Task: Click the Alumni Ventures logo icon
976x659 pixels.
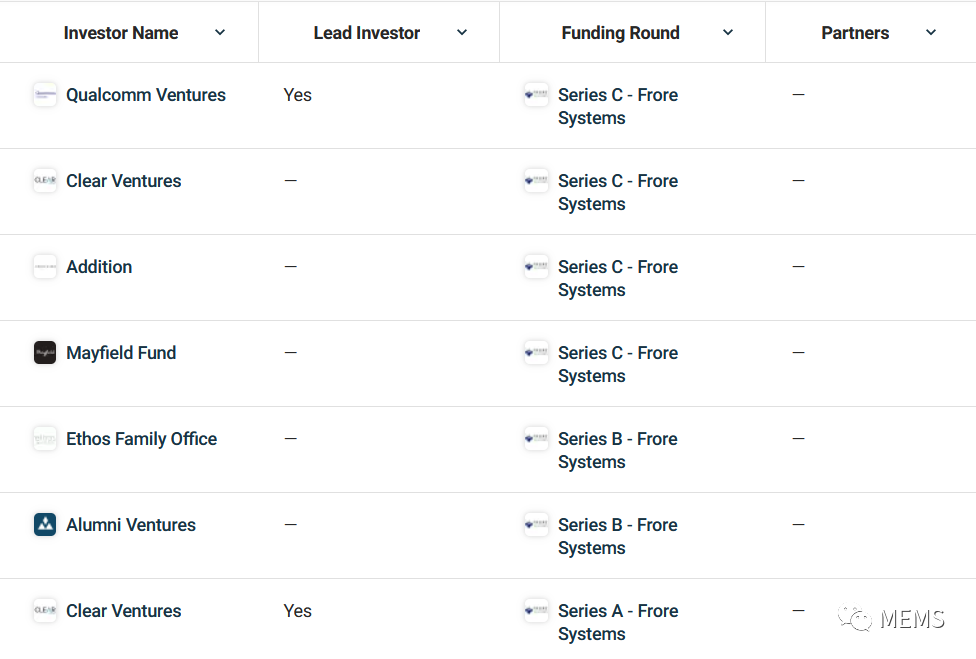Action: [x=45, y=525]
